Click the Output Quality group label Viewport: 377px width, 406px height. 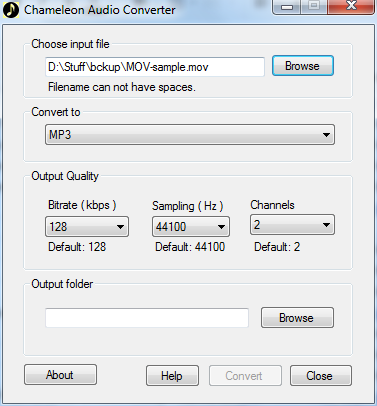click(x=65, y=176)
